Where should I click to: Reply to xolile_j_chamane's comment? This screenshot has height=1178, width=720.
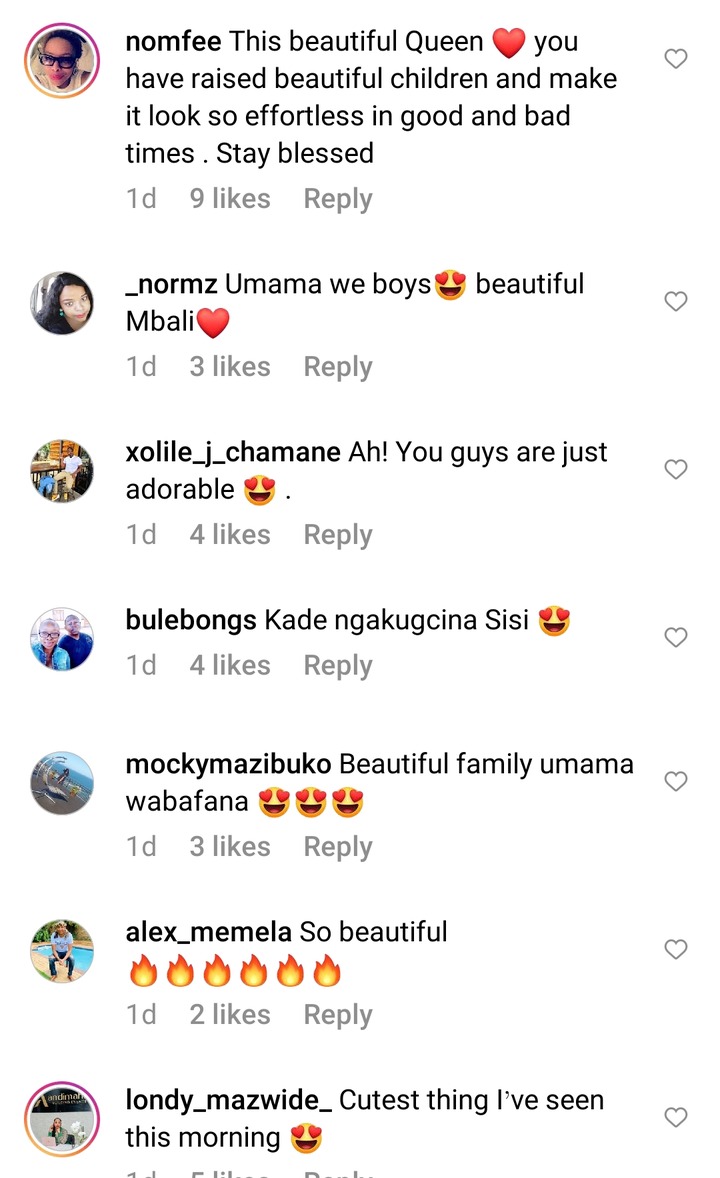[x=337, y=535]
